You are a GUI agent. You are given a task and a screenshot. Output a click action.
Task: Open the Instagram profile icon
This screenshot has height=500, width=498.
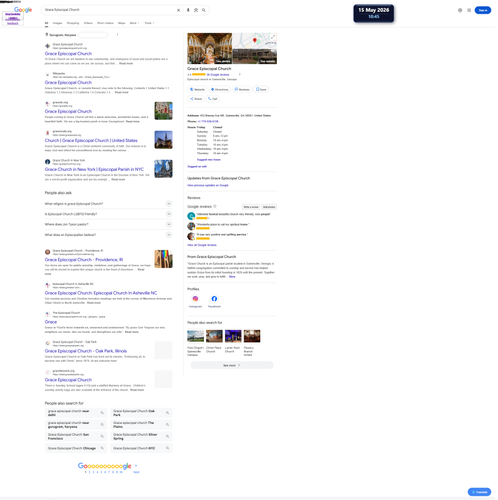tap(195, 299)
